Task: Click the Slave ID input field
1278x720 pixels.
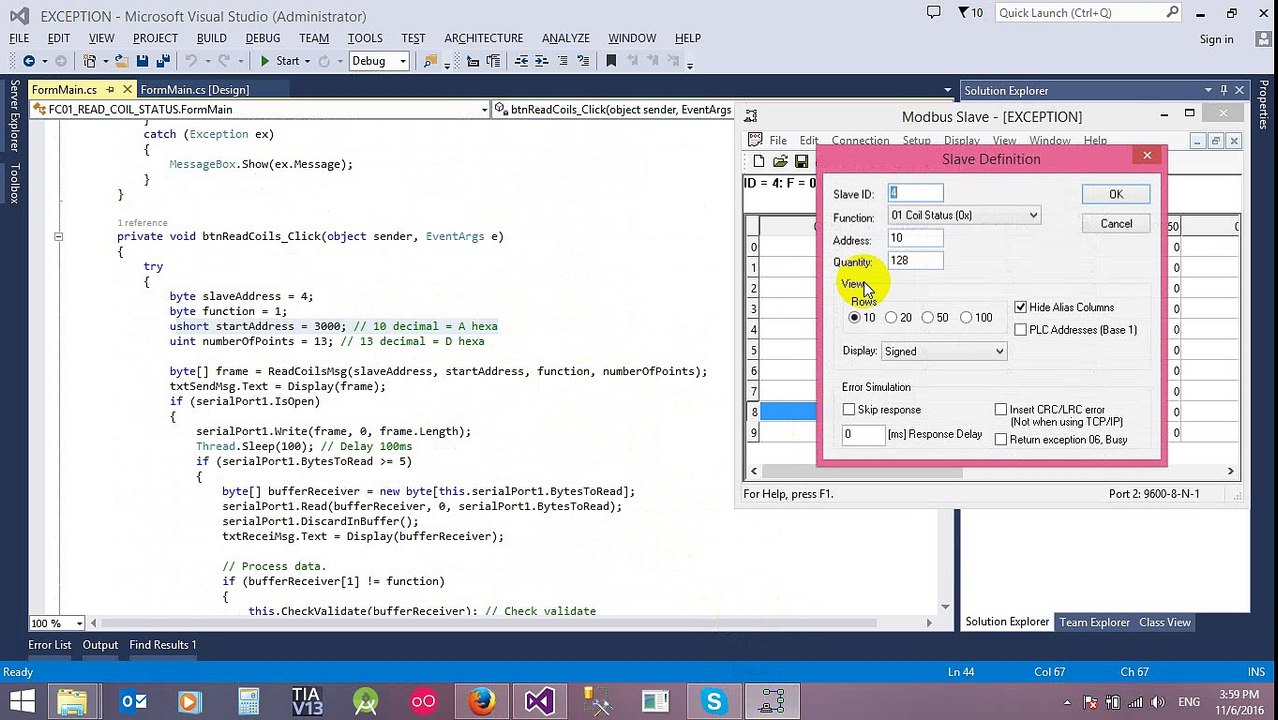Action: tap(915, 193)
